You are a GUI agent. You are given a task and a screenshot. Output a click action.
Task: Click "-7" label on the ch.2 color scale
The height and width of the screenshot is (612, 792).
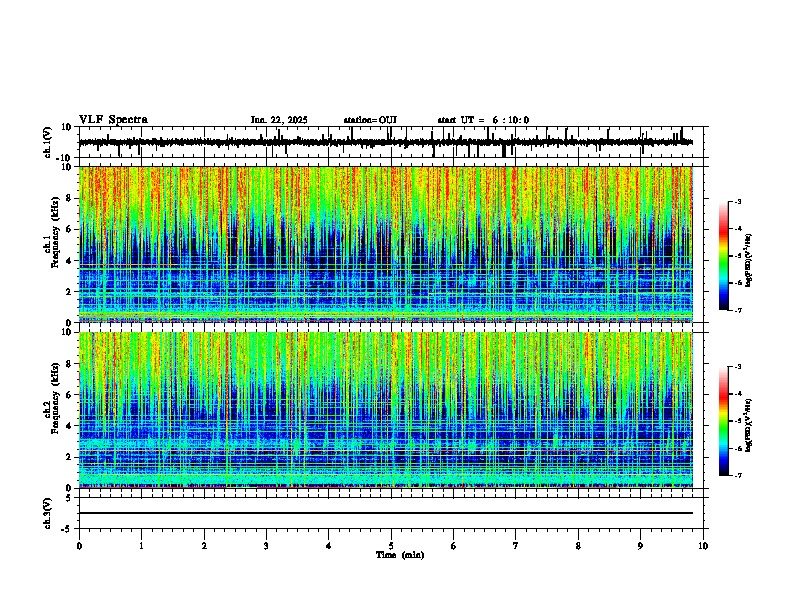point(738,475)
